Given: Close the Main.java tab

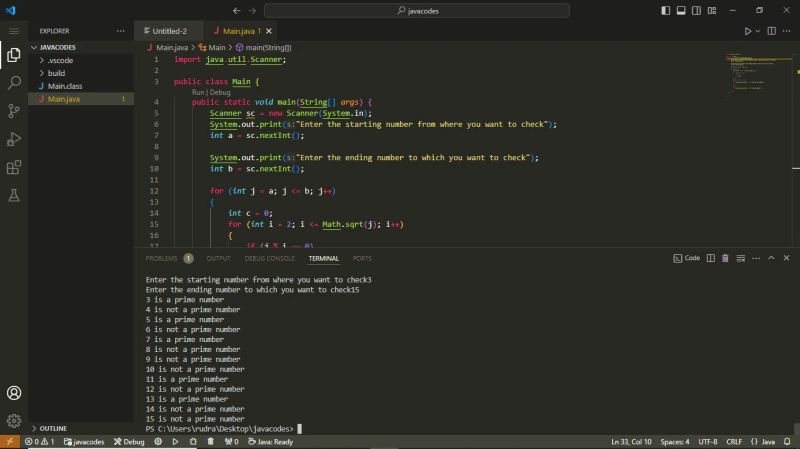Looking at the screenshot, I should (x=269, y=31).
